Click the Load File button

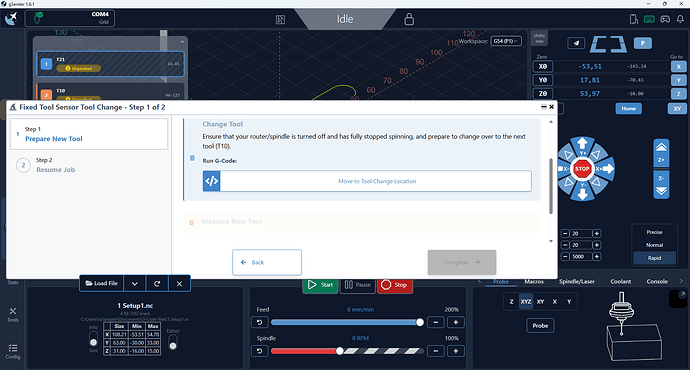tap(102, 284)
